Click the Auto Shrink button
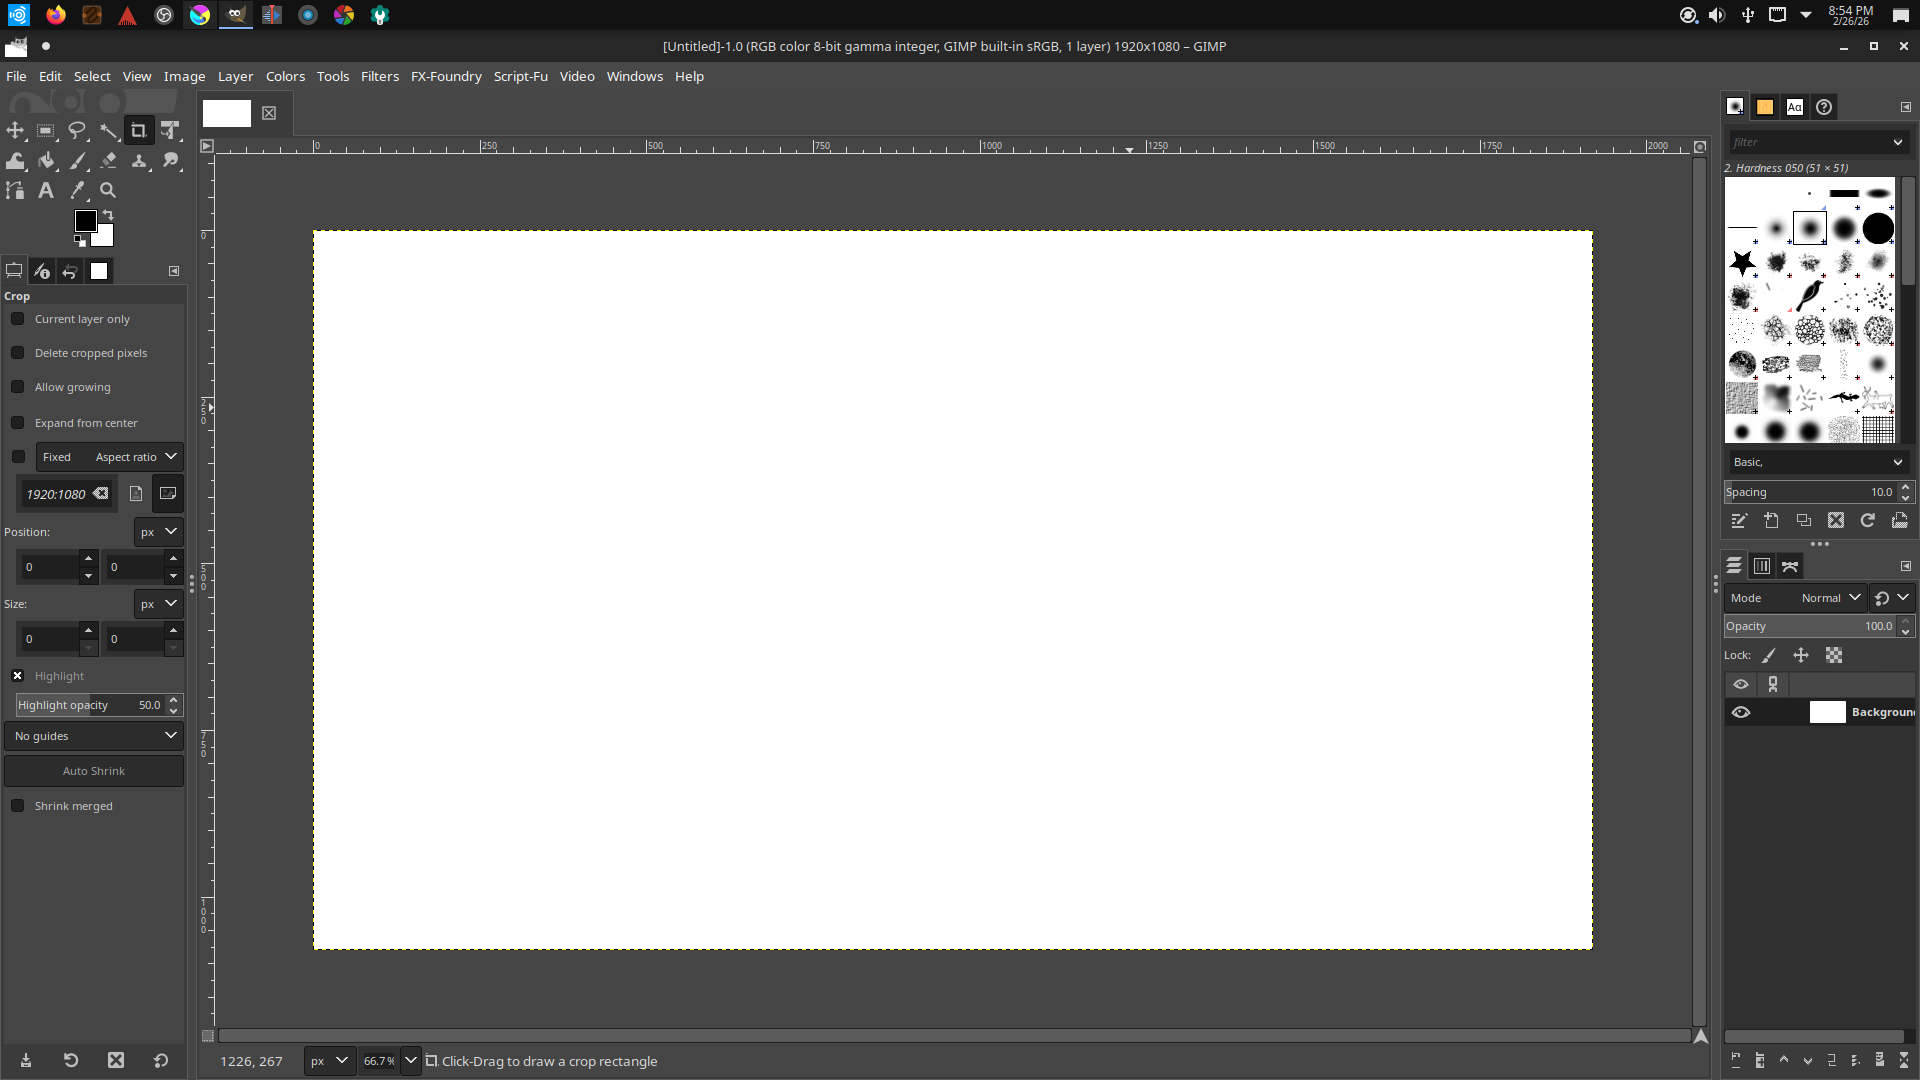1920x1080 pixels. click(94, 771)
